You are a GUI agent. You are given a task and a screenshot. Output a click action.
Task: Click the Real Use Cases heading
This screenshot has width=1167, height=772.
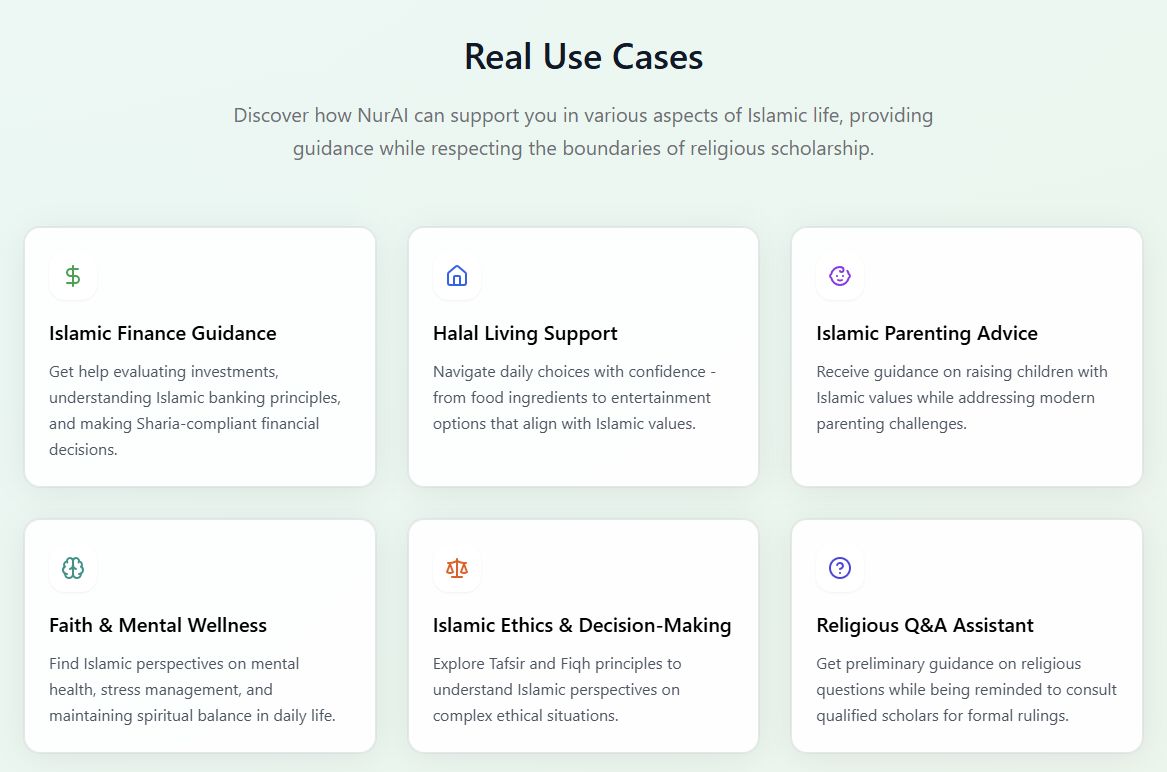[583, 57]
